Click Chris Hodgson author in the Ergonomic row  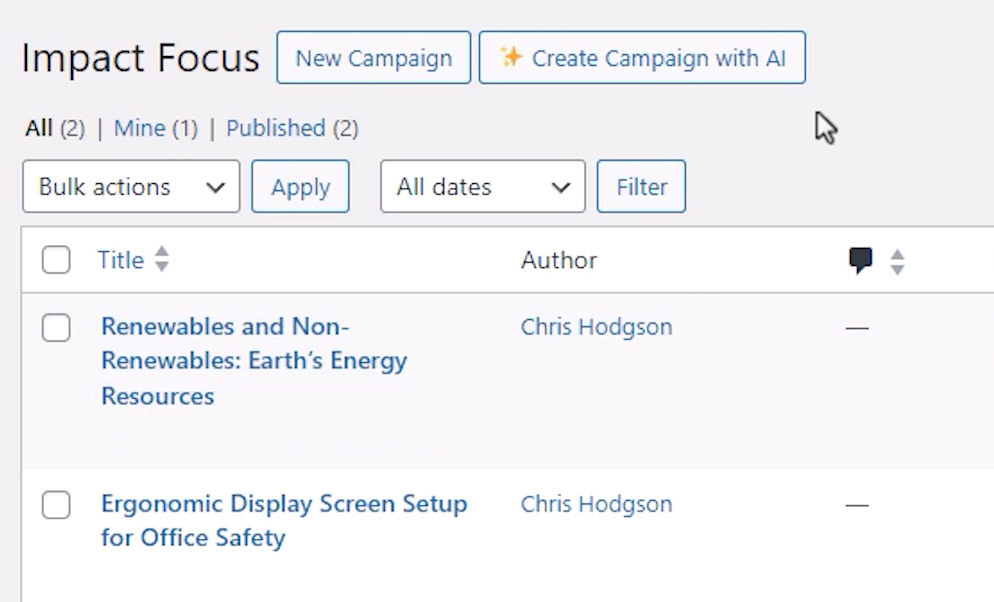[x=596, y=505]
